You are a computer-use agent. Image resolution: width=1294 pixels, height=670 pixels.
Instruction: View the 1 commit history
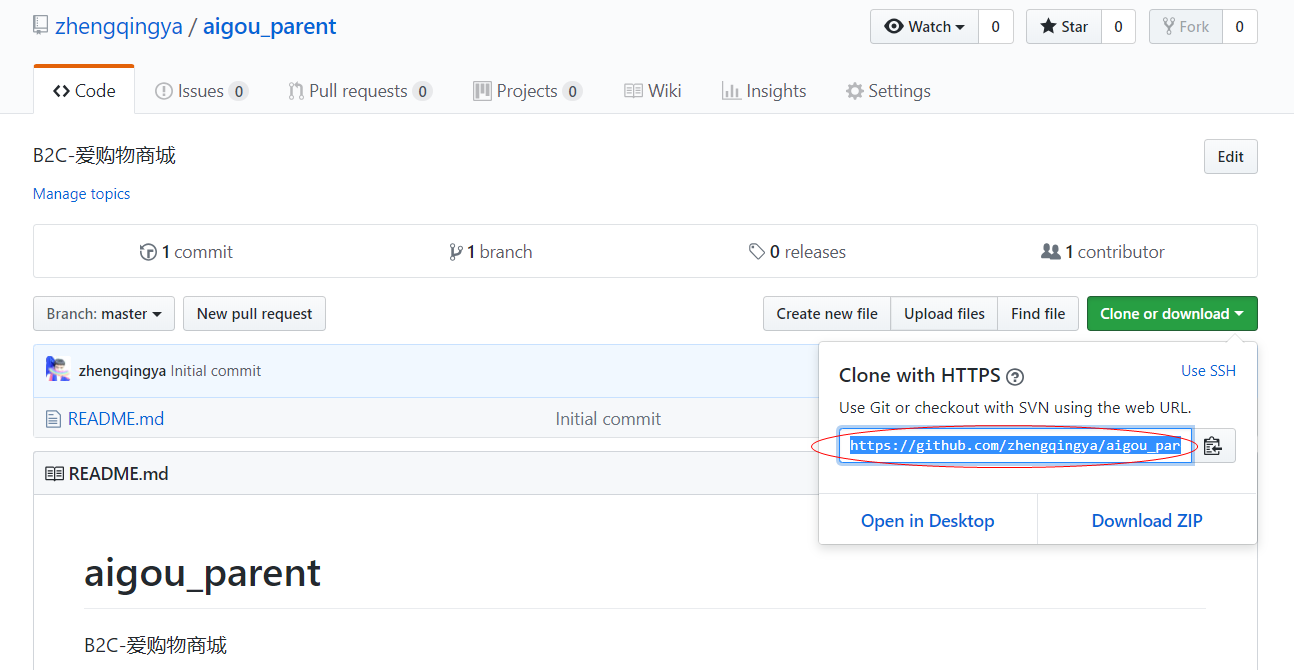186,252
